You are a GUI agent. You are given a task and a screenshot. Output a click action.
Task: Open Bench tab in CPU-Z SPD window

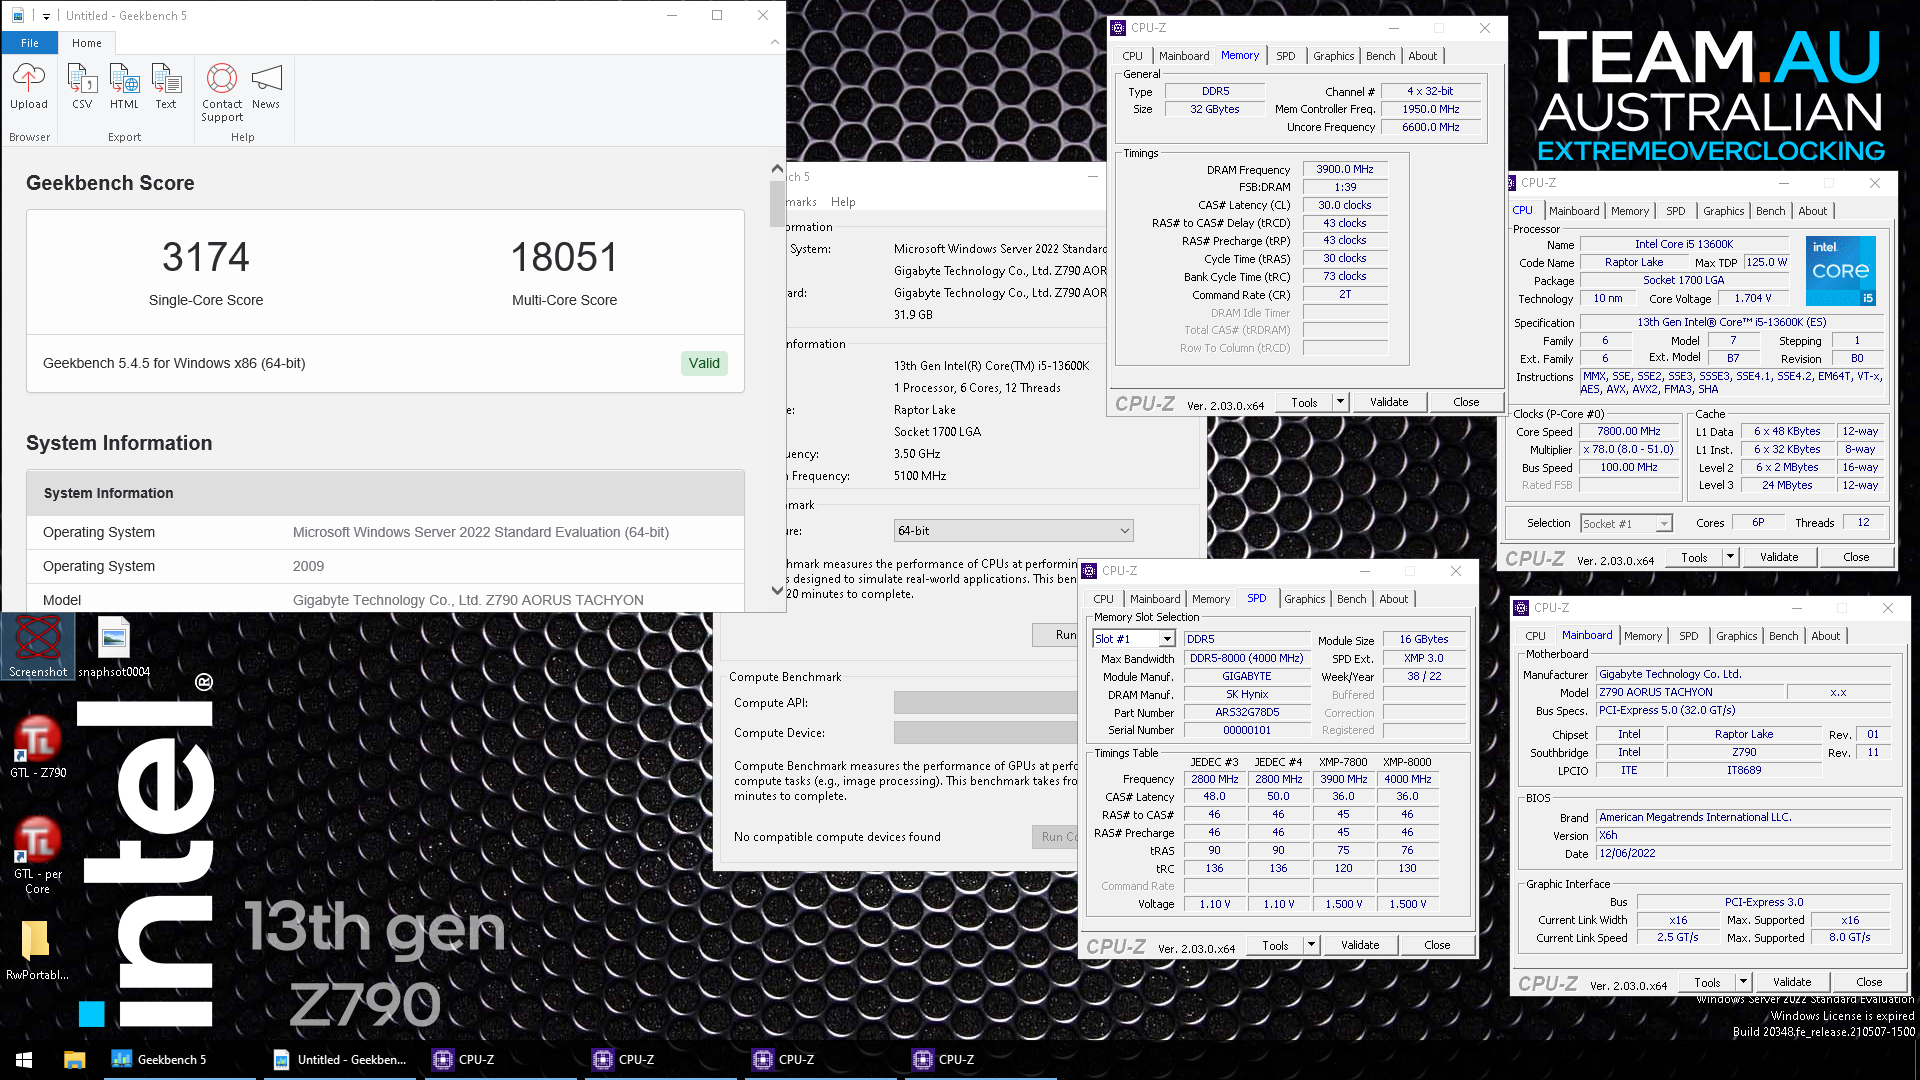[1351, 599]
